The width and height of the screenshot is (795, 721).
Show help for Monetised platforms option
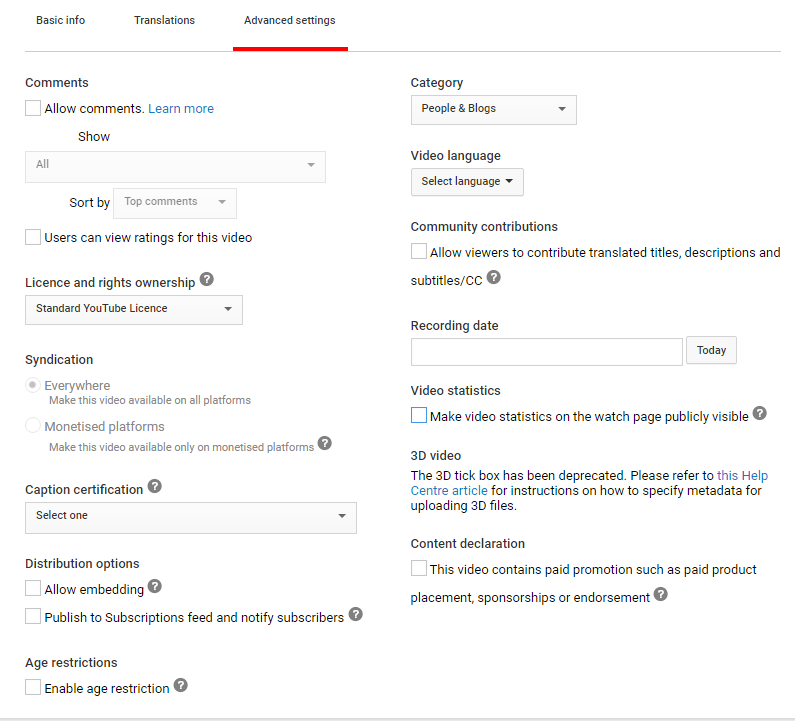[324, 443]
